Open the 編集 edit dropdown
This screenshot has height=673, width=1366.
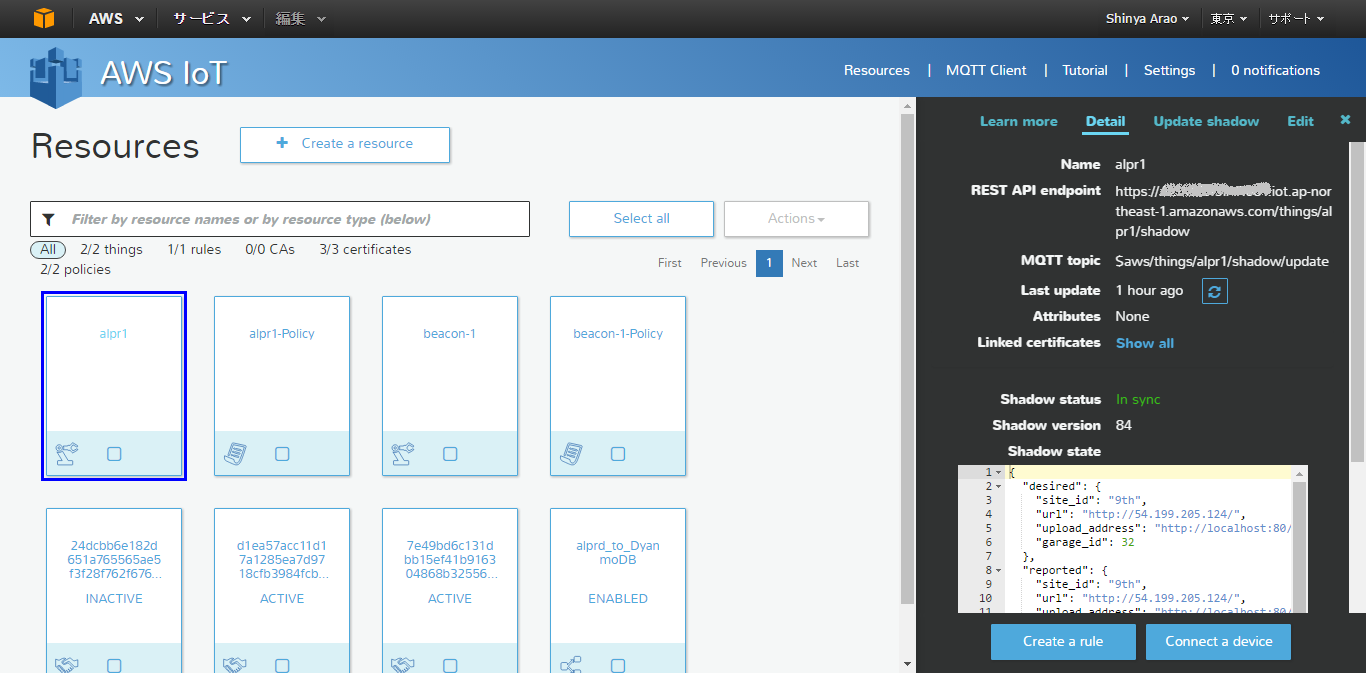300,19
